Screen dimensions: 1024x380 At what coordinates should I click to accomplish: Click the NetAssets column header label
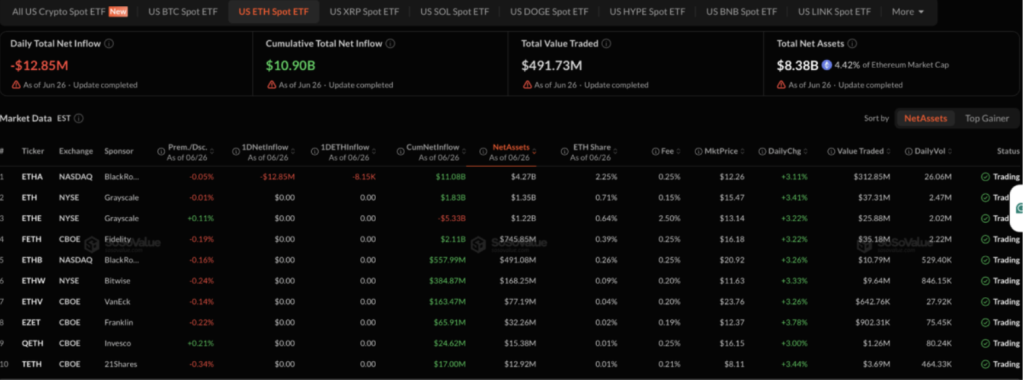511,147
